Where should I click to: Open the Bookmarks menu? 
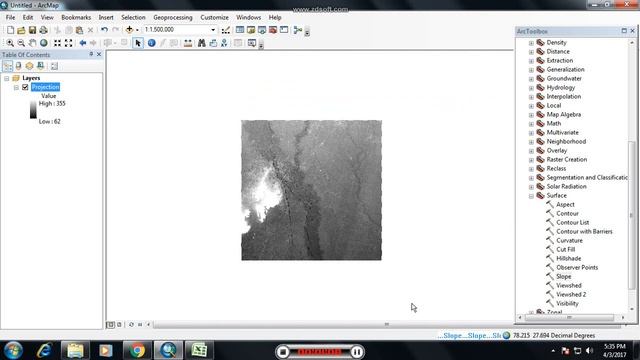pos(76,18)
